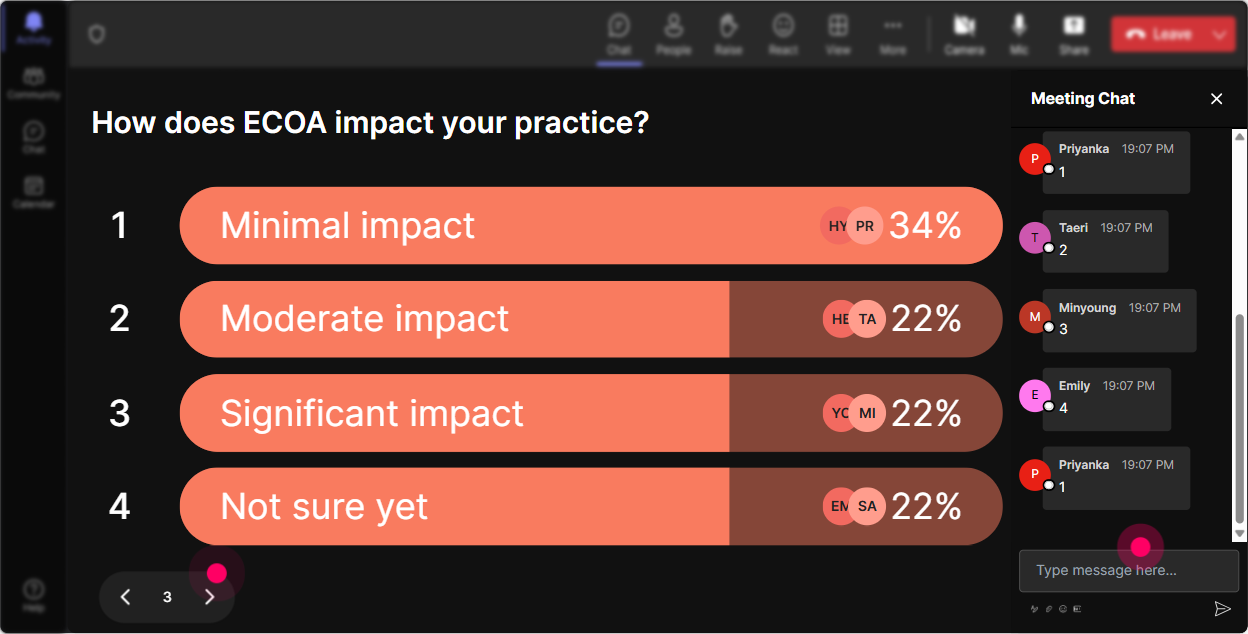Click the Minimal impact poll bar
Viewport: 1248px width, 634px height.
pyautogui.click(x=591, y=226)
